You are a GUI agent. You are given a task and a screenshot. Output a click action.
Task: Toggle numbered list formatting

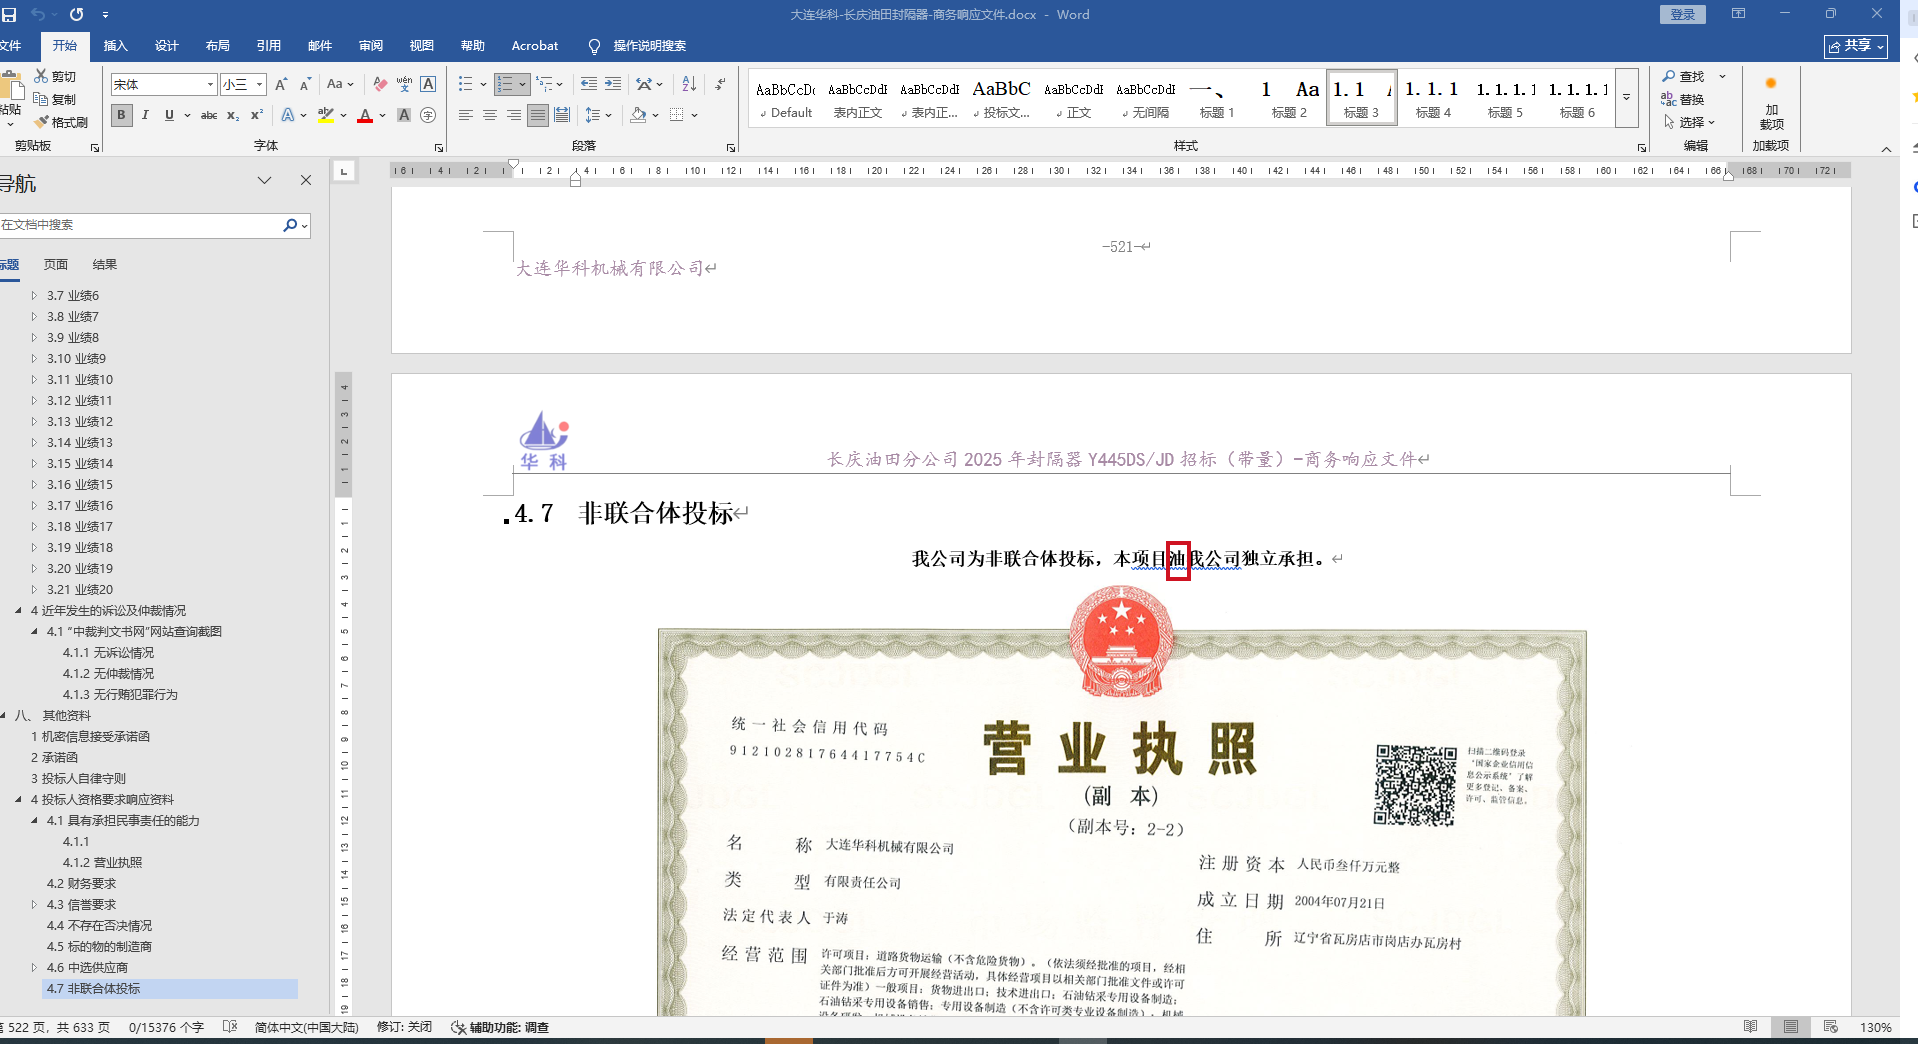click(505, 84)
